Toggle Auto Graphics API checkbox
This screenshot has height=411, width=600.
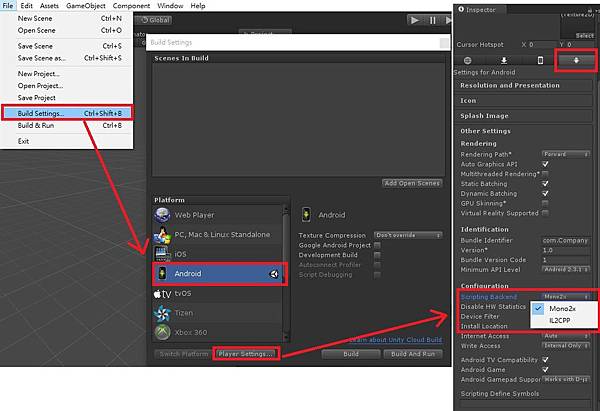point(545,164)
